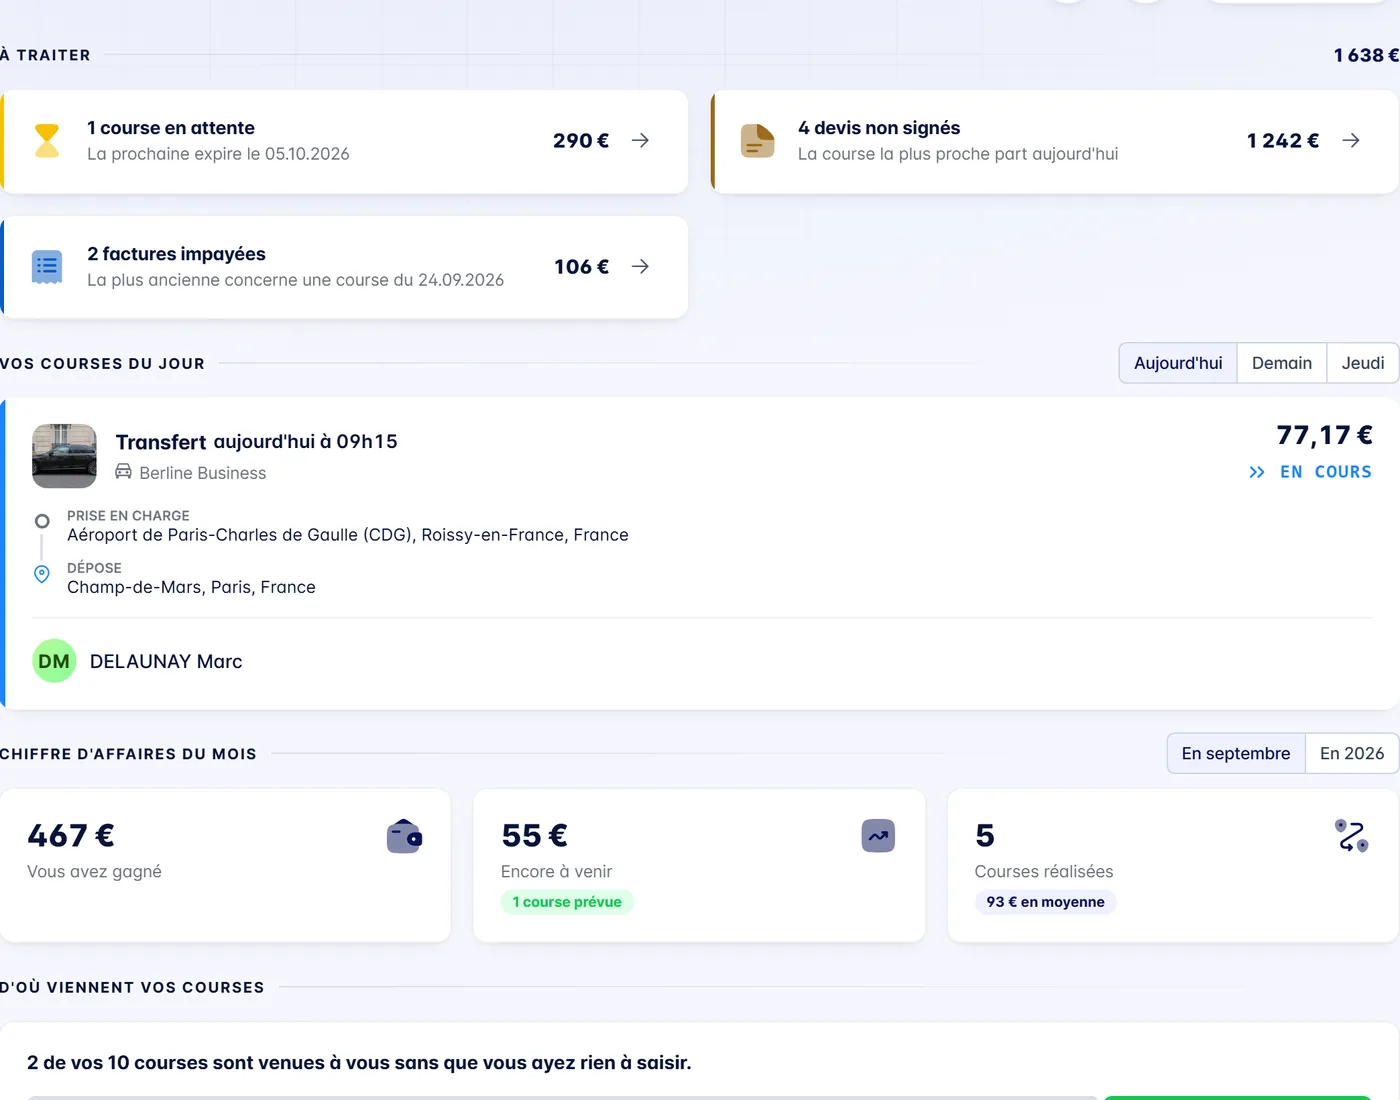Open the 1 course en attente card

tap(344, 141)
